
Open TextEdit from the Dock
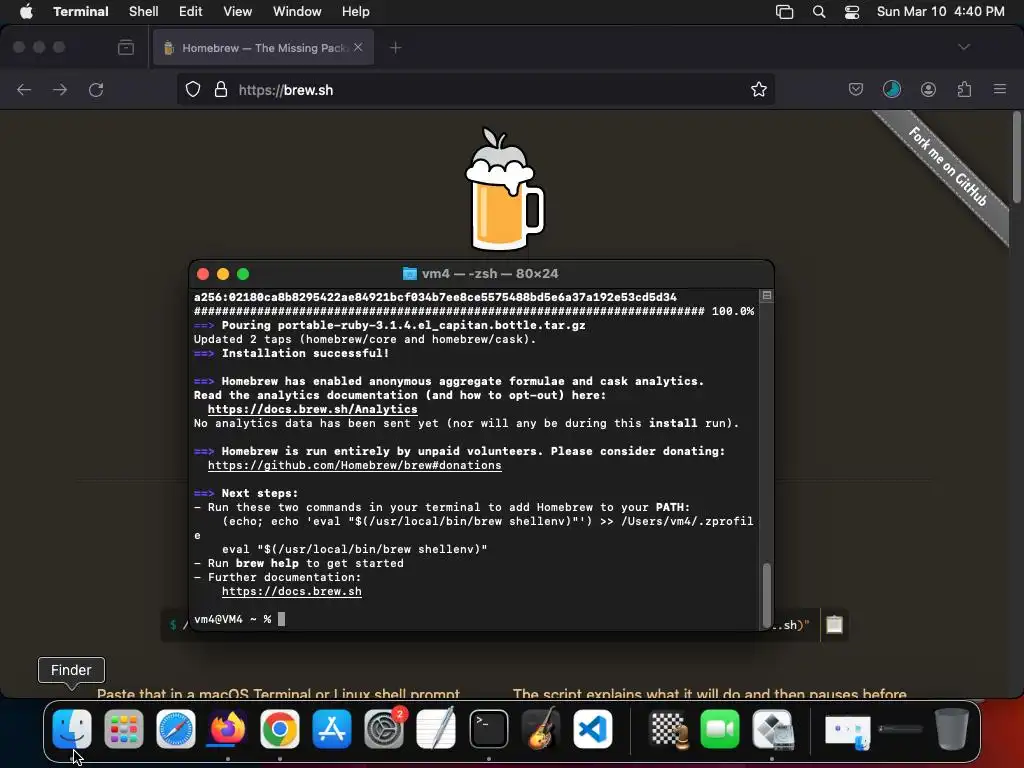point(436,729)
